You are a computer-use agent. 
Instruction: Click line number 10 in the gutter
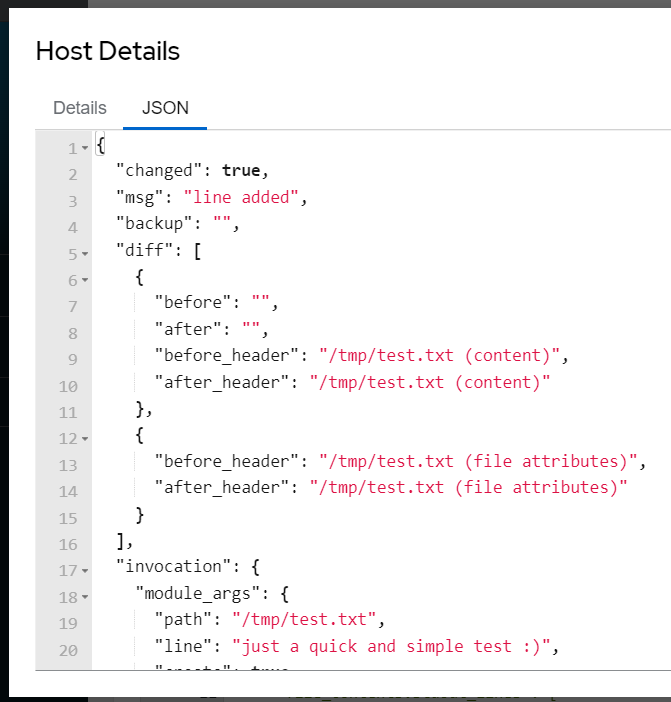[68, 384]
